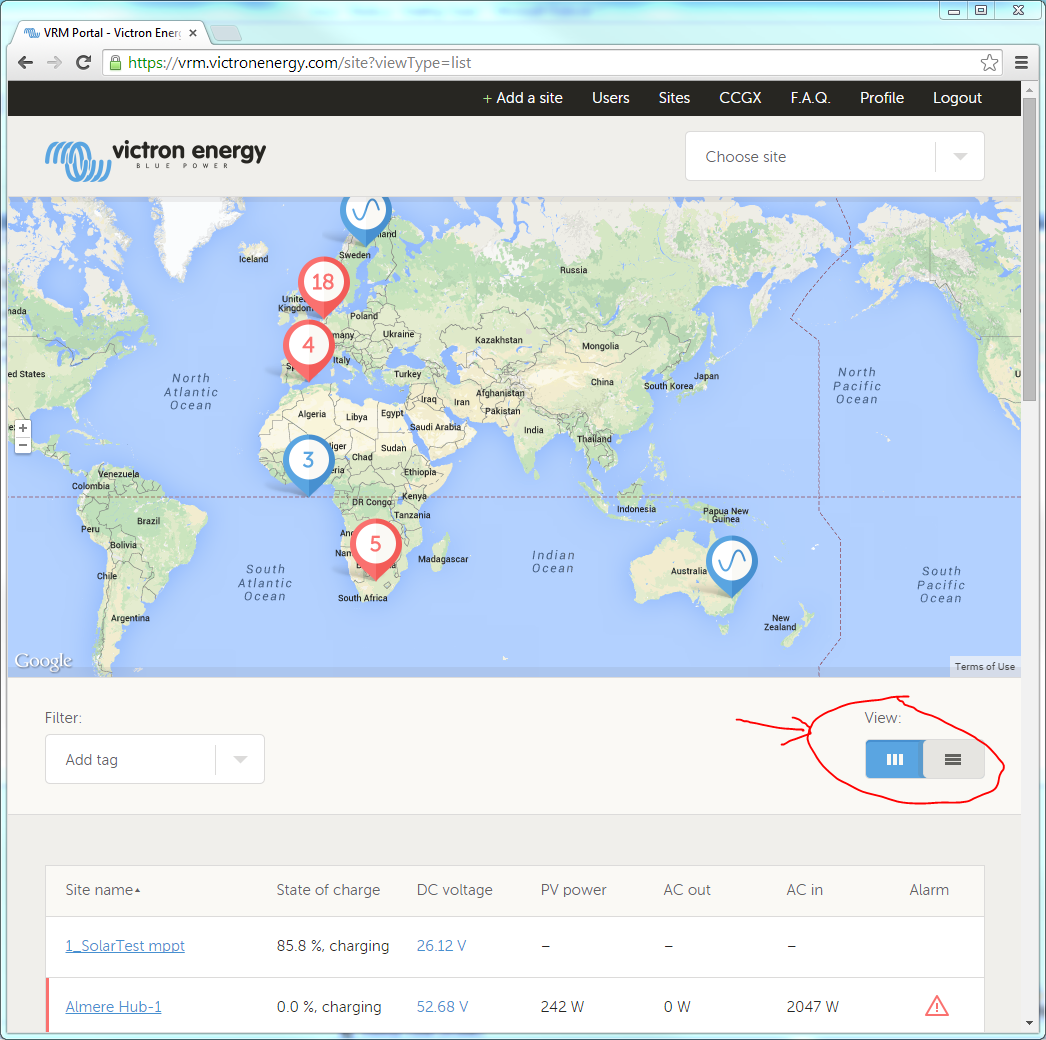Switch to the list rows view toggle
Screen dimensions: 1046x1040
(953, 760)
